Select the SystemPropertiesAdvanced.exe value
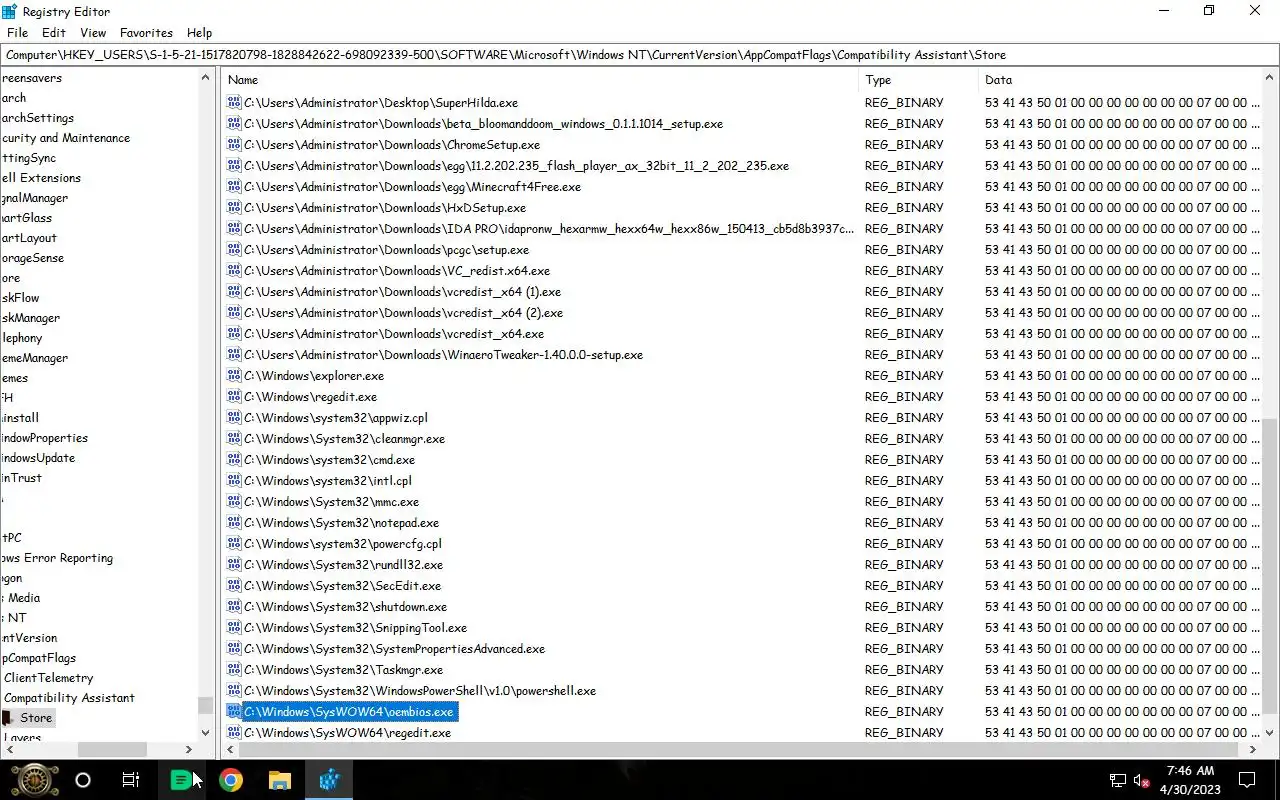 click(x=394, y=649)
